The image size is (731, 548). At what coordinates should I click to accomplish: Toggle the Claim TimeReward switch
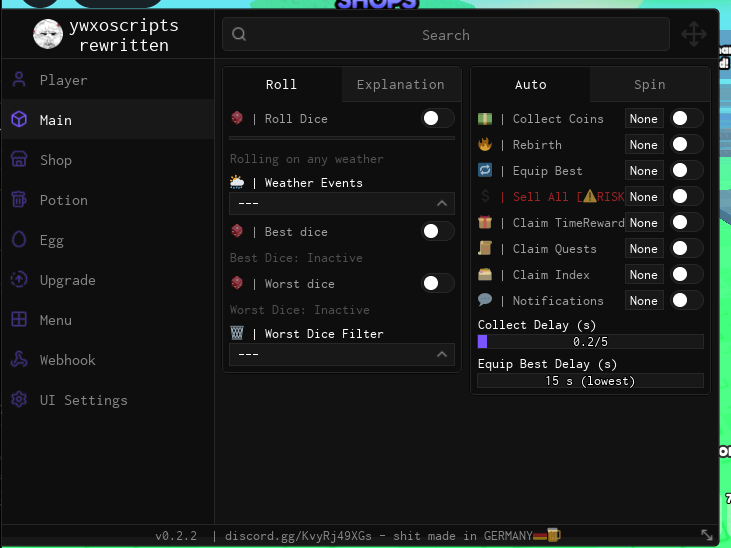687,222
